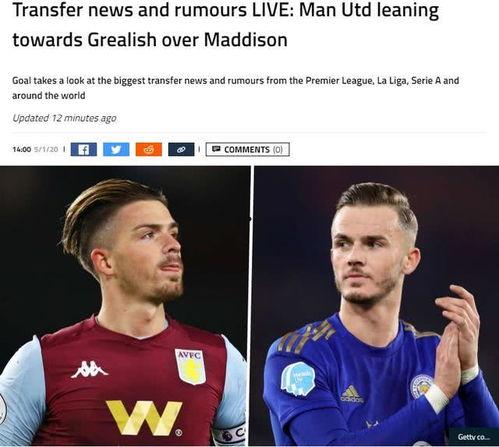Click the Kappa logo on the claret shirt
Viewport: 499px width, 447px height.
[x=89, y=369]
